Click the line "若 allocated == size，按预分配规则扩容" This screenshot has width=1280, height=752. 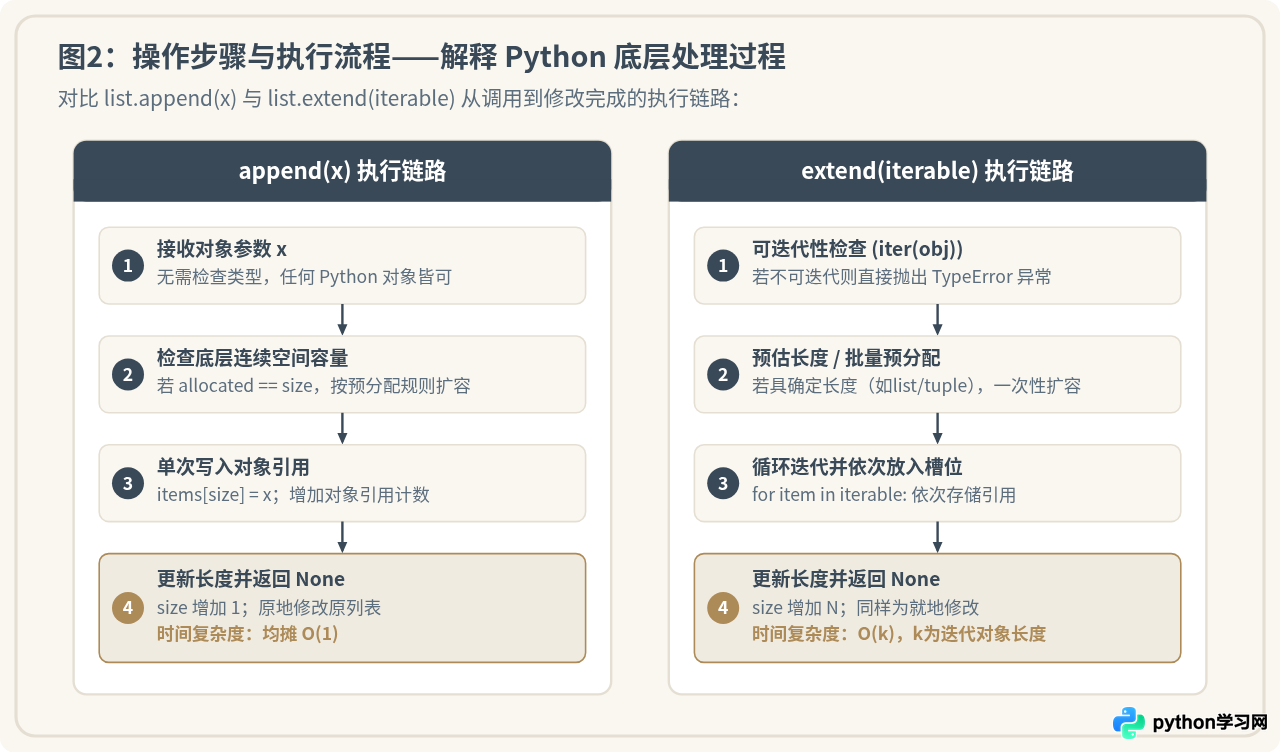pos(314,385)
